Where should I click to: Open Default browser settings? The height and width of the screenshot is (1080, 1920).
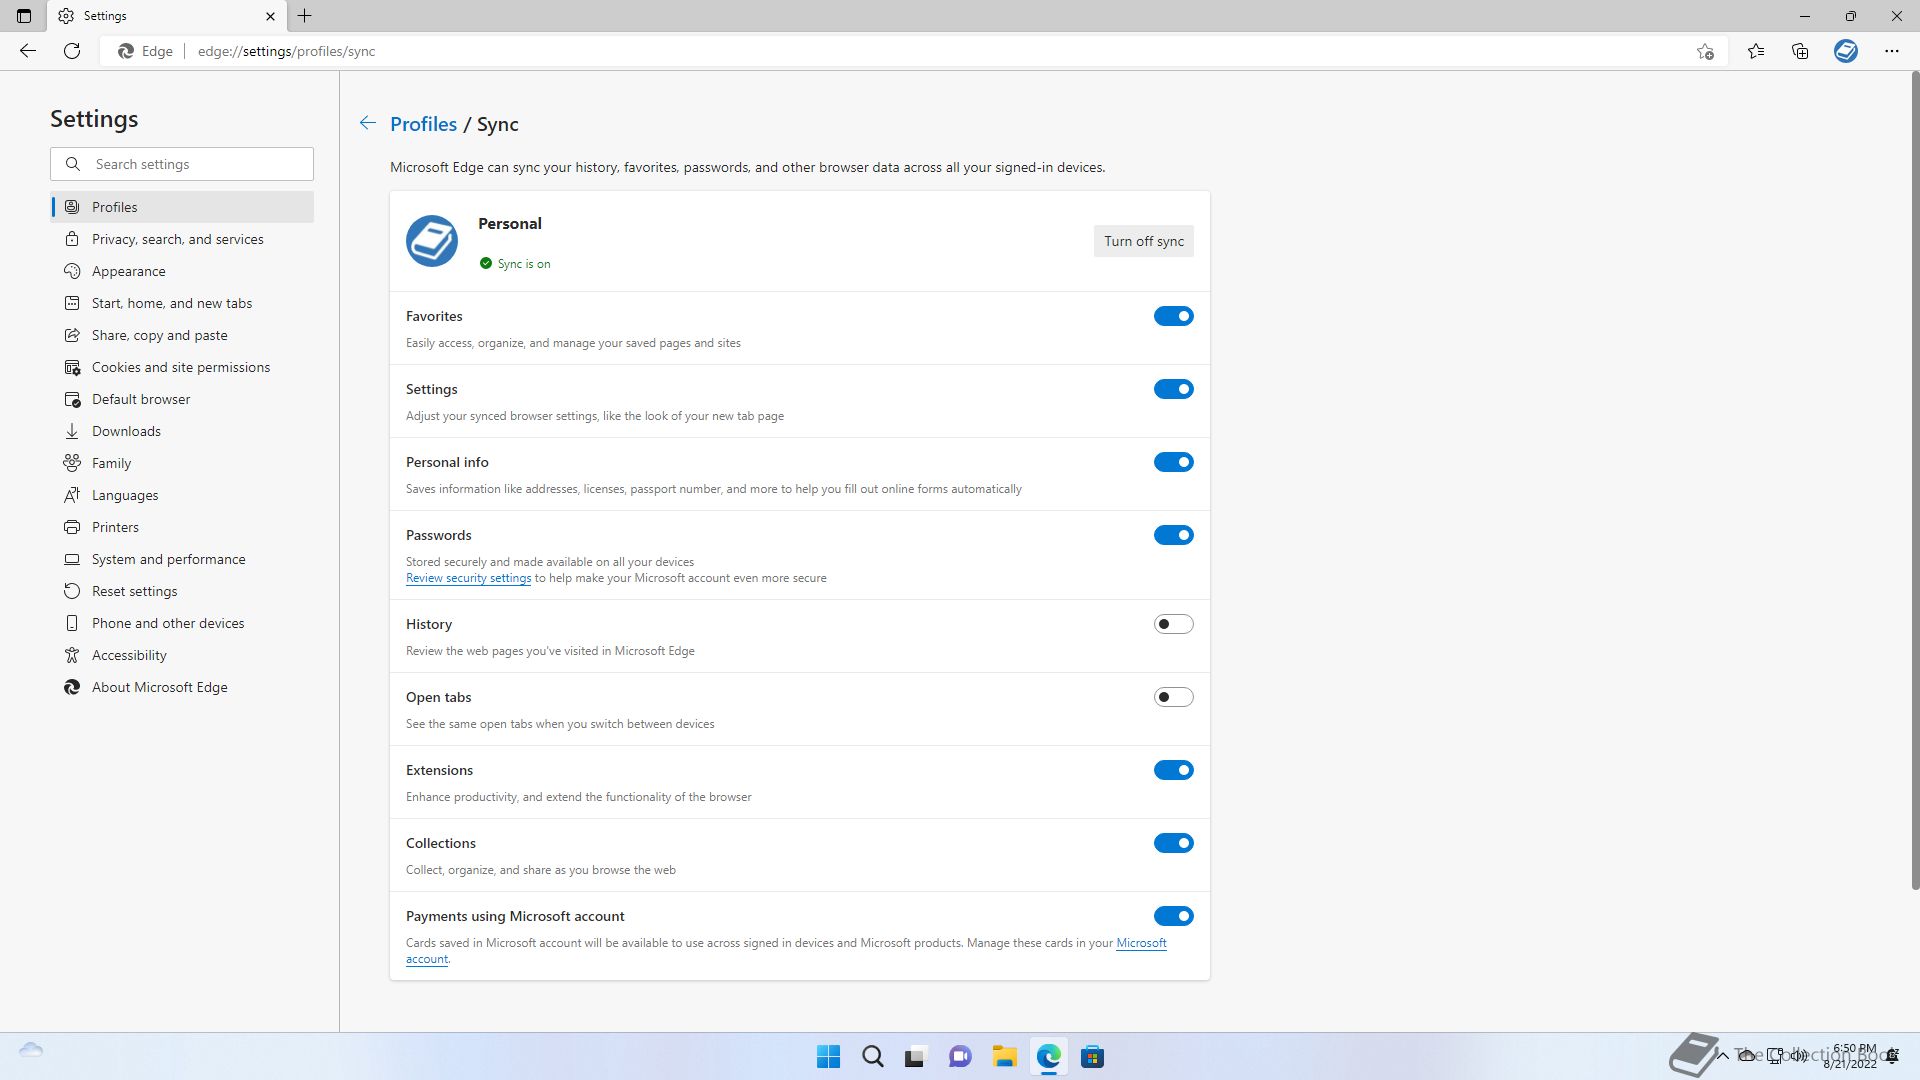tap(182, 399)
